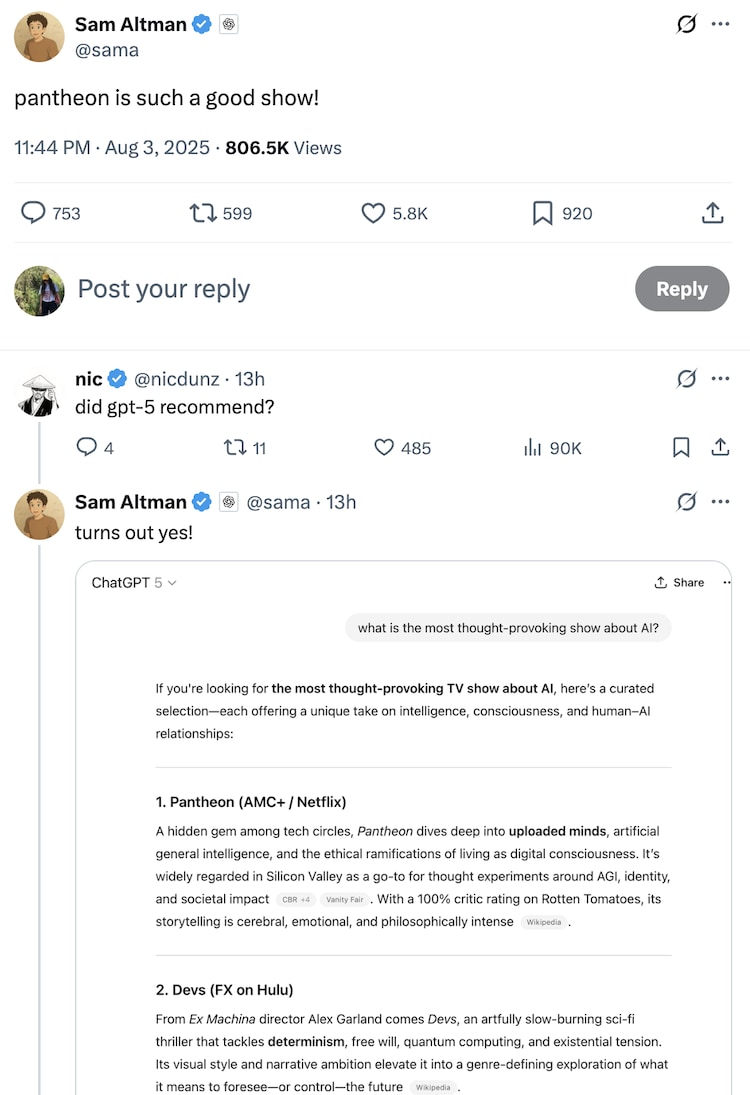The height and width of the screenshot is (1095, 750).
Task: Like Sam Altman's main post
Action: pos(373,212)
